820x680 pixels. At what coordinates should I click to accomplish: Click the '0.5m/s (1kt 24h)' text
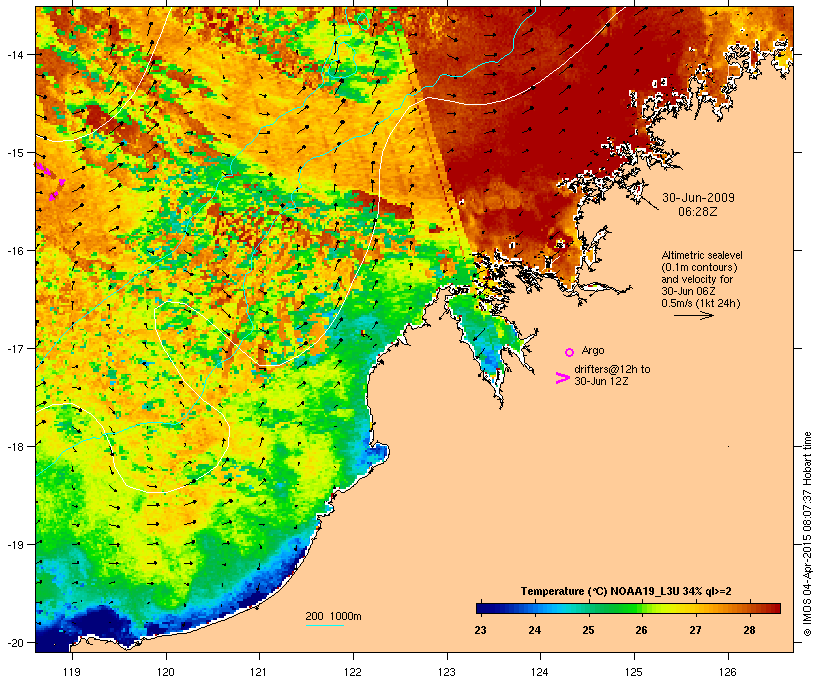pos(701,303)
